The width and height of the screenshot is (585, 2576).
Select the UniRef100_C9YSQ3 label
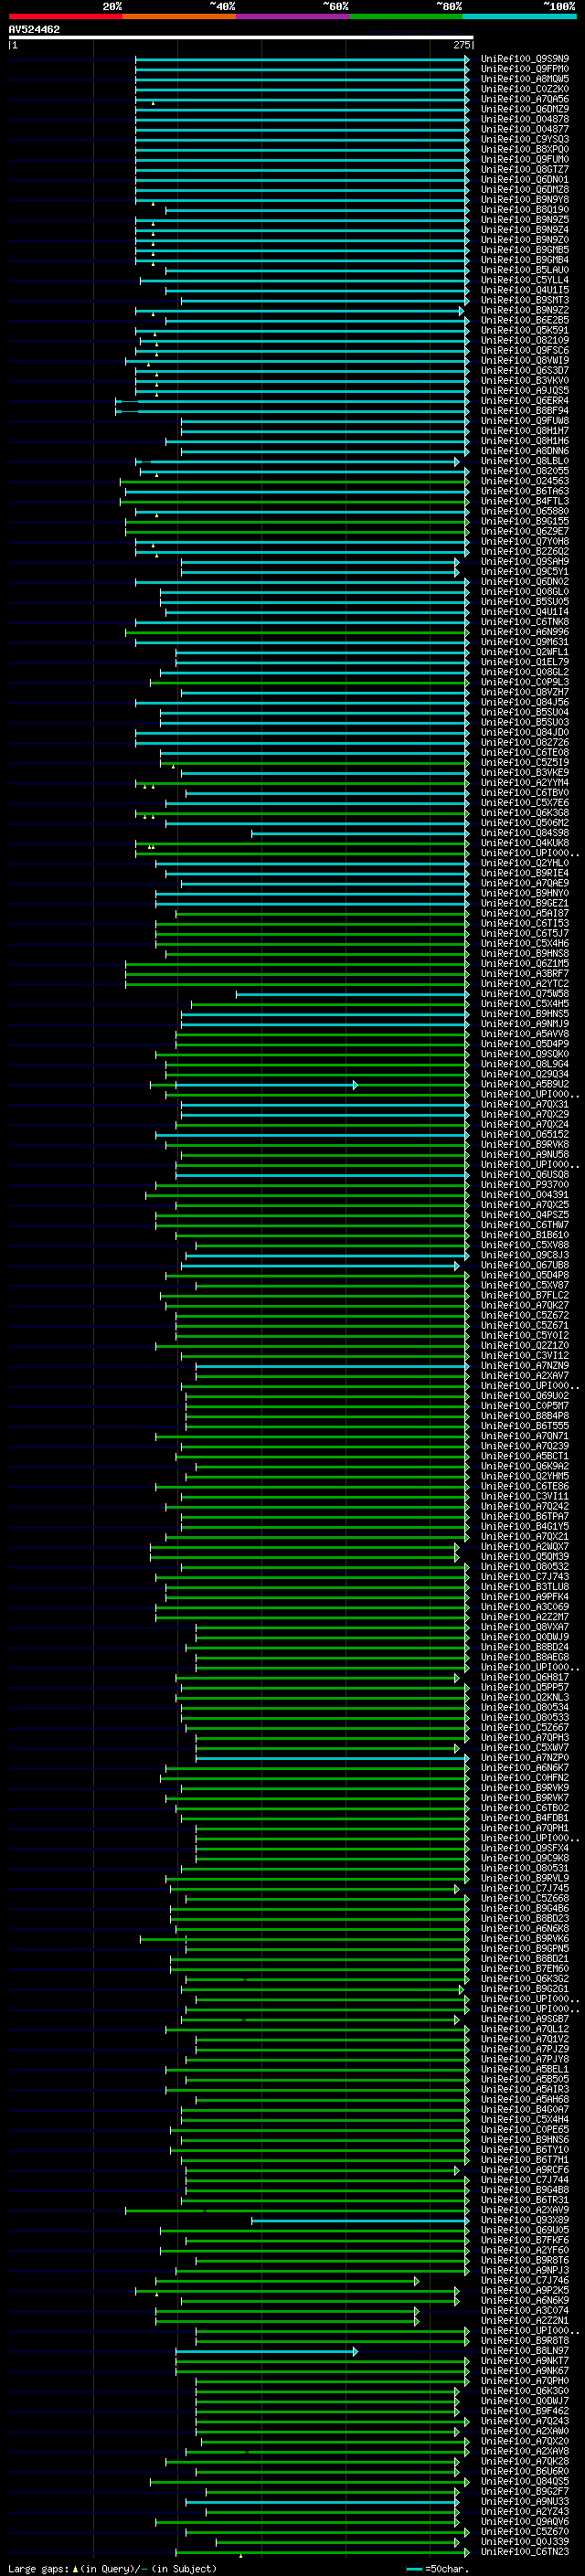pyautogui.click(x=525, y=139)
